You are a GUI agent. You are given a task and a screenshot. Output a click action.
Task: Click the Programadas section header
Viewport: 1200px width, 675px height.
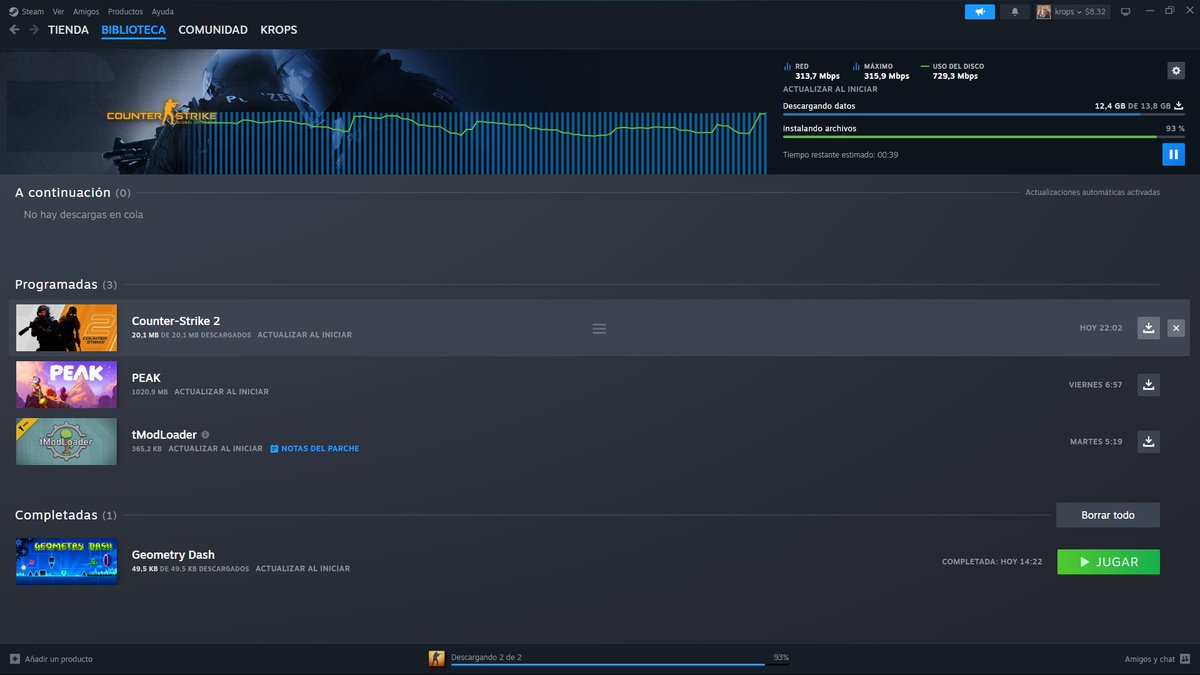tap(66, 285)
